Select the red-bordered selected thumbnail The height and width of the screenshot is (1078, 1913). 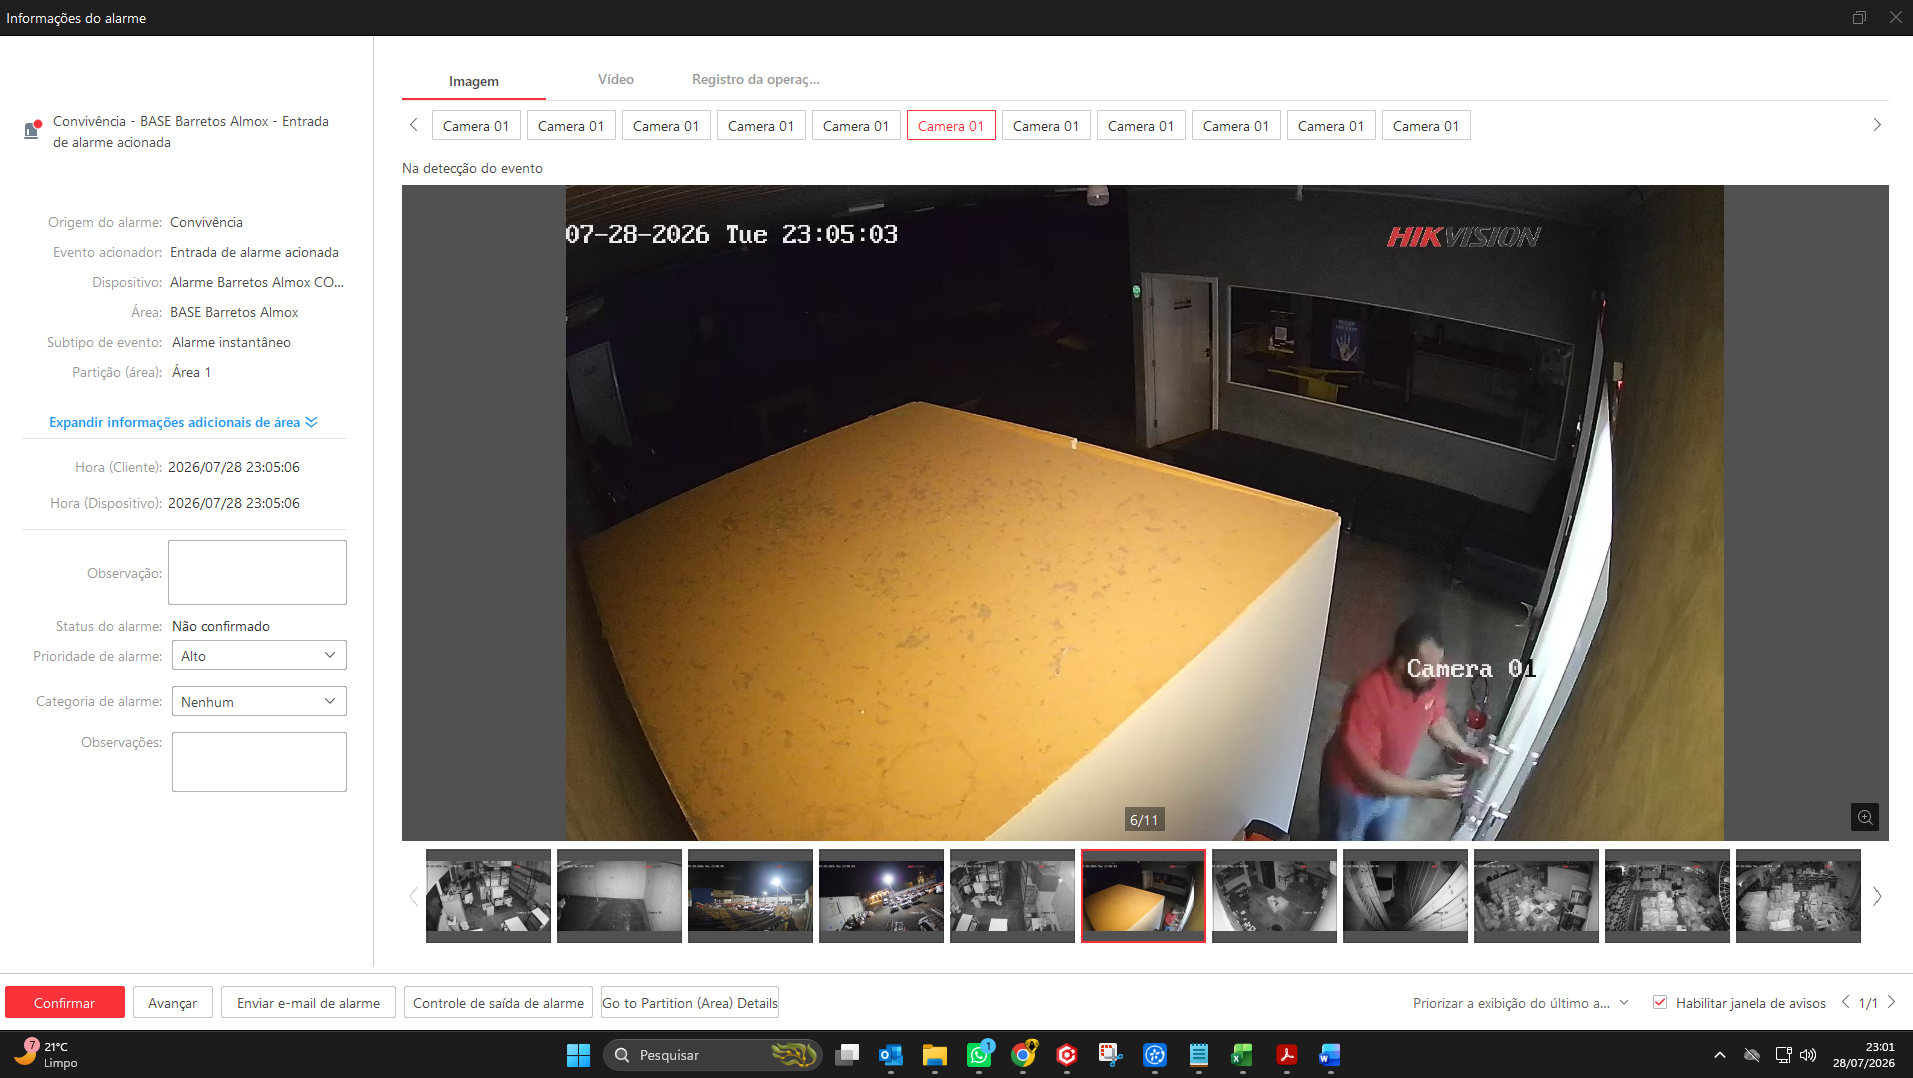[x=1143, y=896]
